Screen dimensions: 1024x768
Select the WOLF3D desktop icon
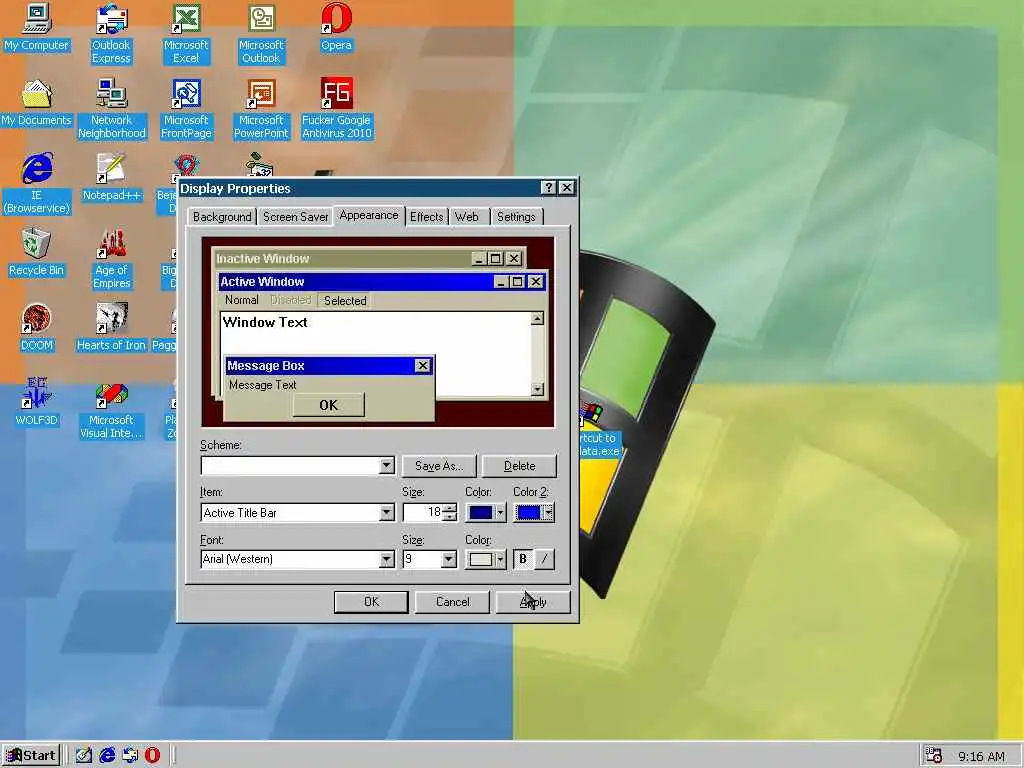(x=37, y=403)
